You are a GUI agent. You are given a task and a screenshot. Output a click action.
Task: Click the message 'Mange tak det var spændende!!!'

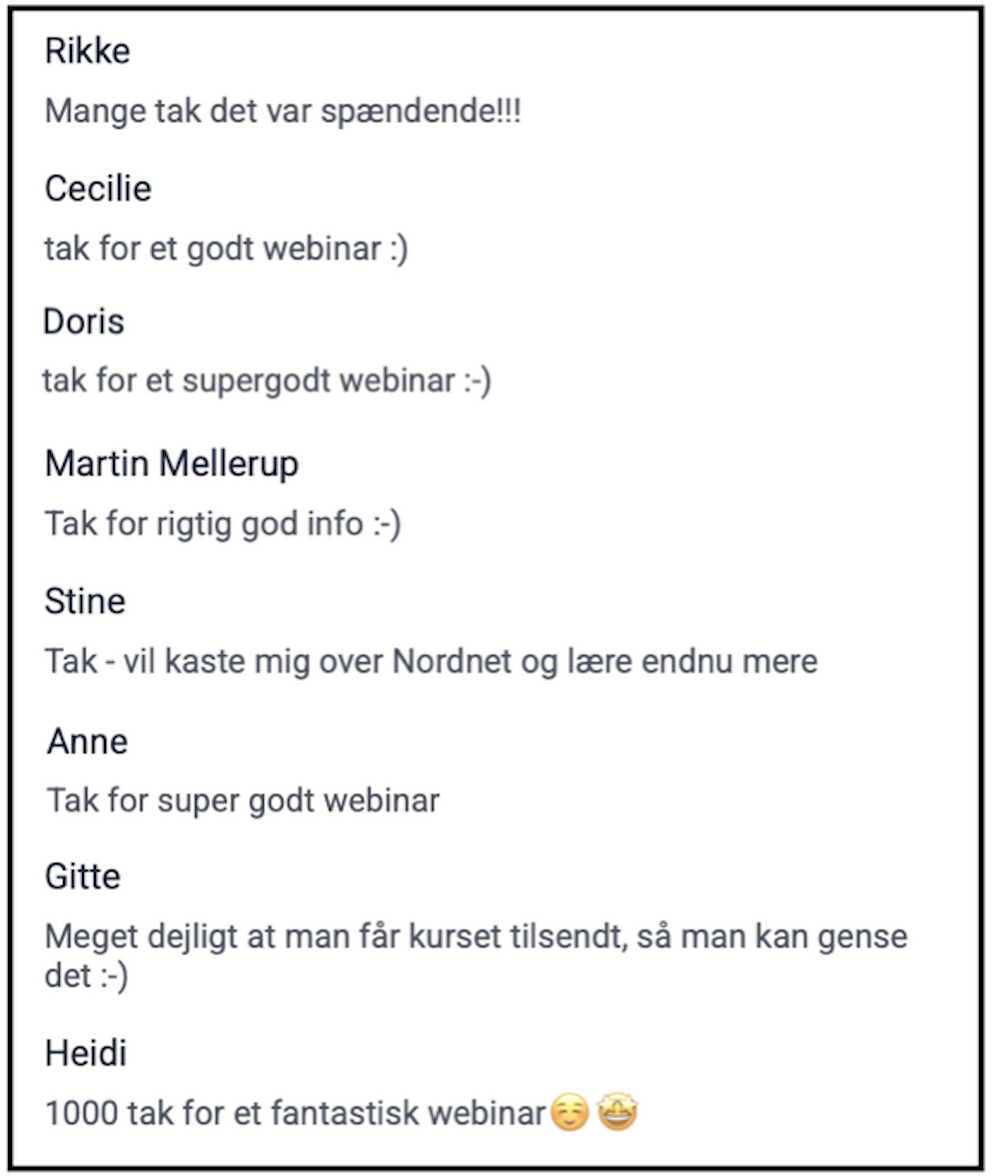coord(283,111)
